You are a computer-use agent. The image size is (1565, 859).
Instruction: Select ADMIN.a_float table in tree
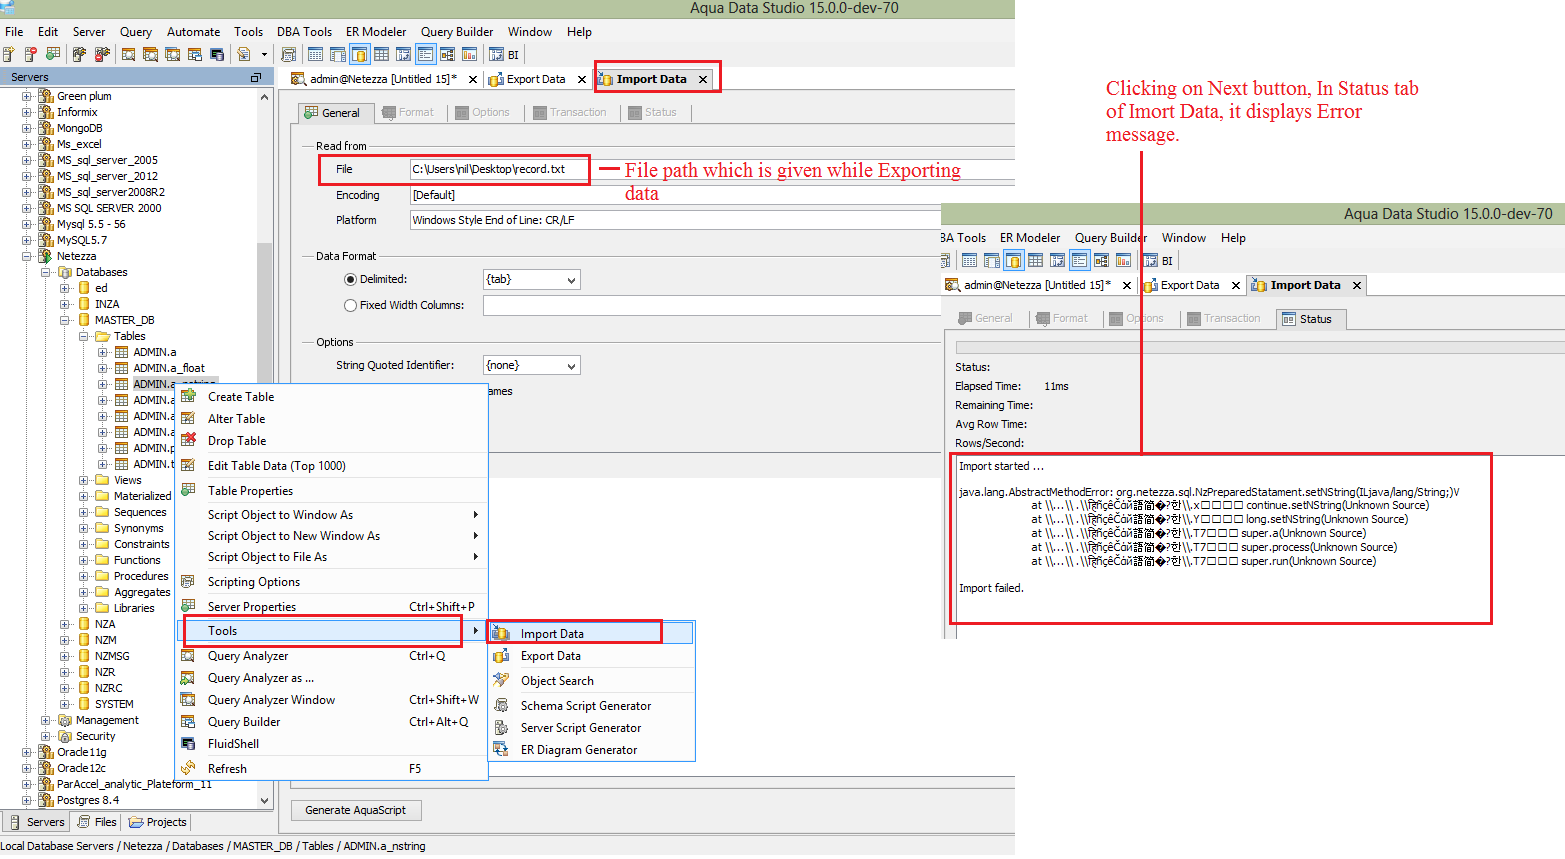coord(168,368)
